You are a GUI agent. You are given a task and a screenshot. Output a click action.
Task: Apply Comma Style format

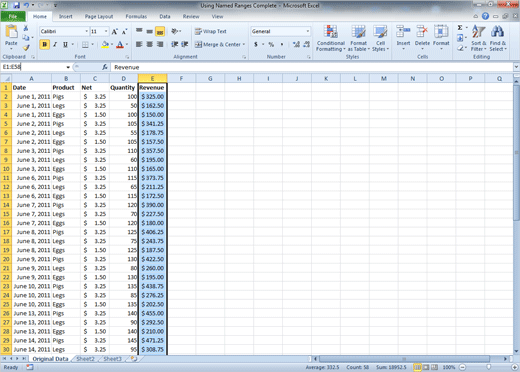(282, 44)
